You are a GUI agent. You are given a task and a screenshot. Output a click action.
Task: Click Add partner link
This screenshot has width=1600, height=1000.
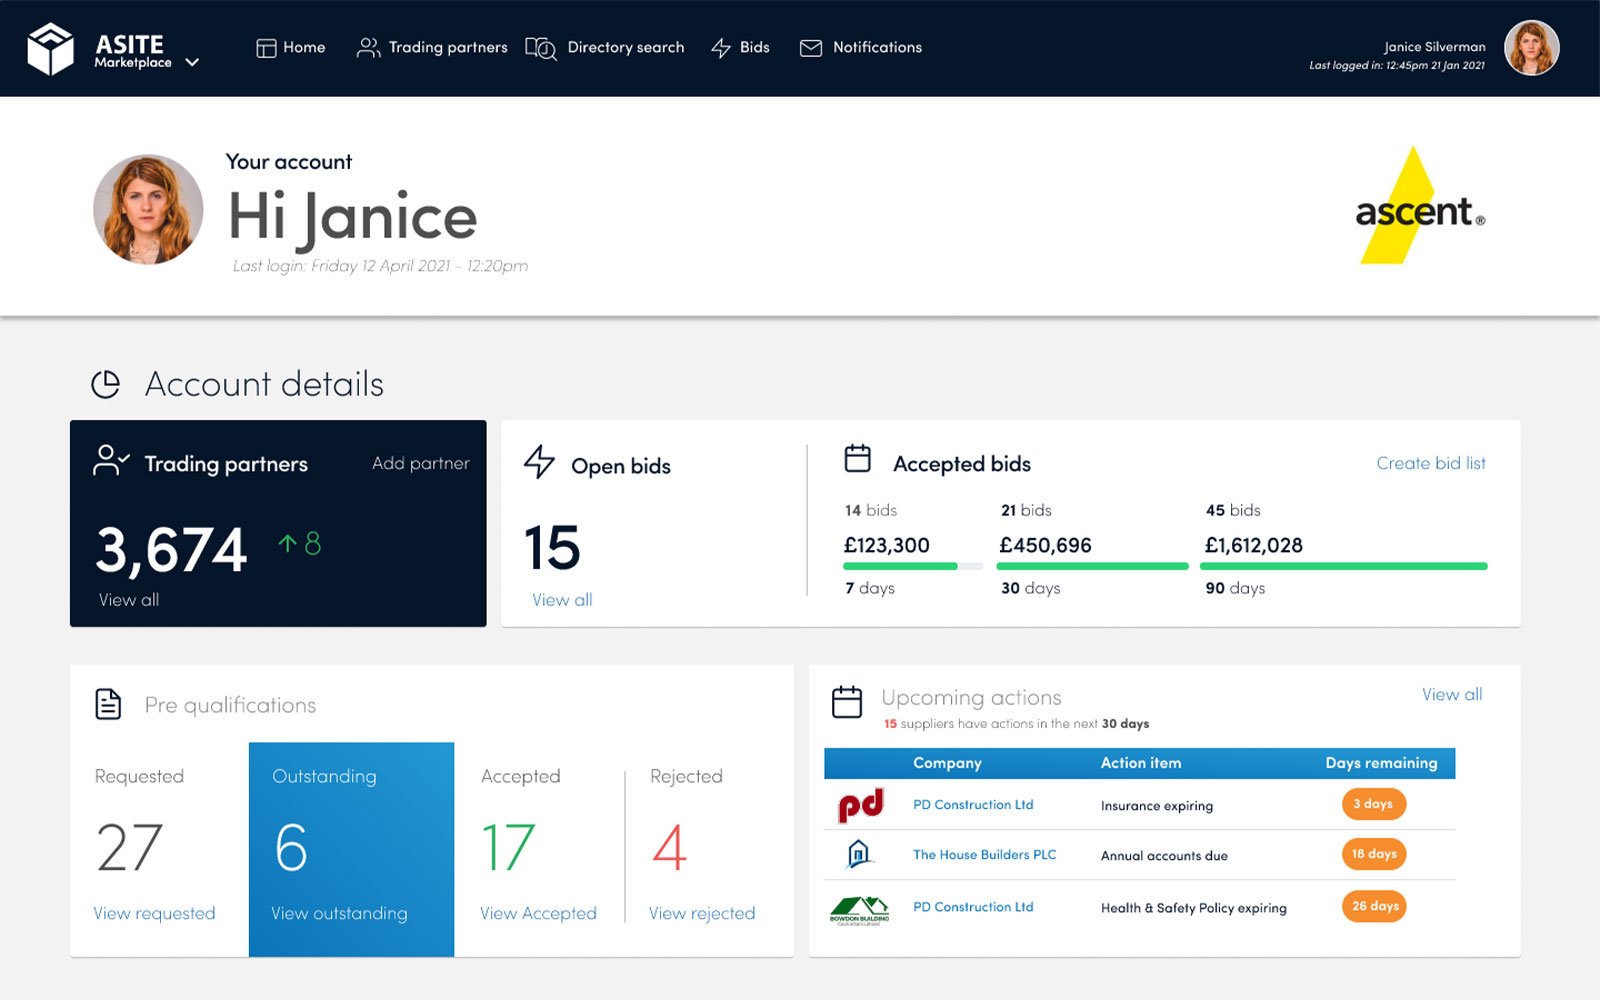pyautogui.click(x=420, y=463)
